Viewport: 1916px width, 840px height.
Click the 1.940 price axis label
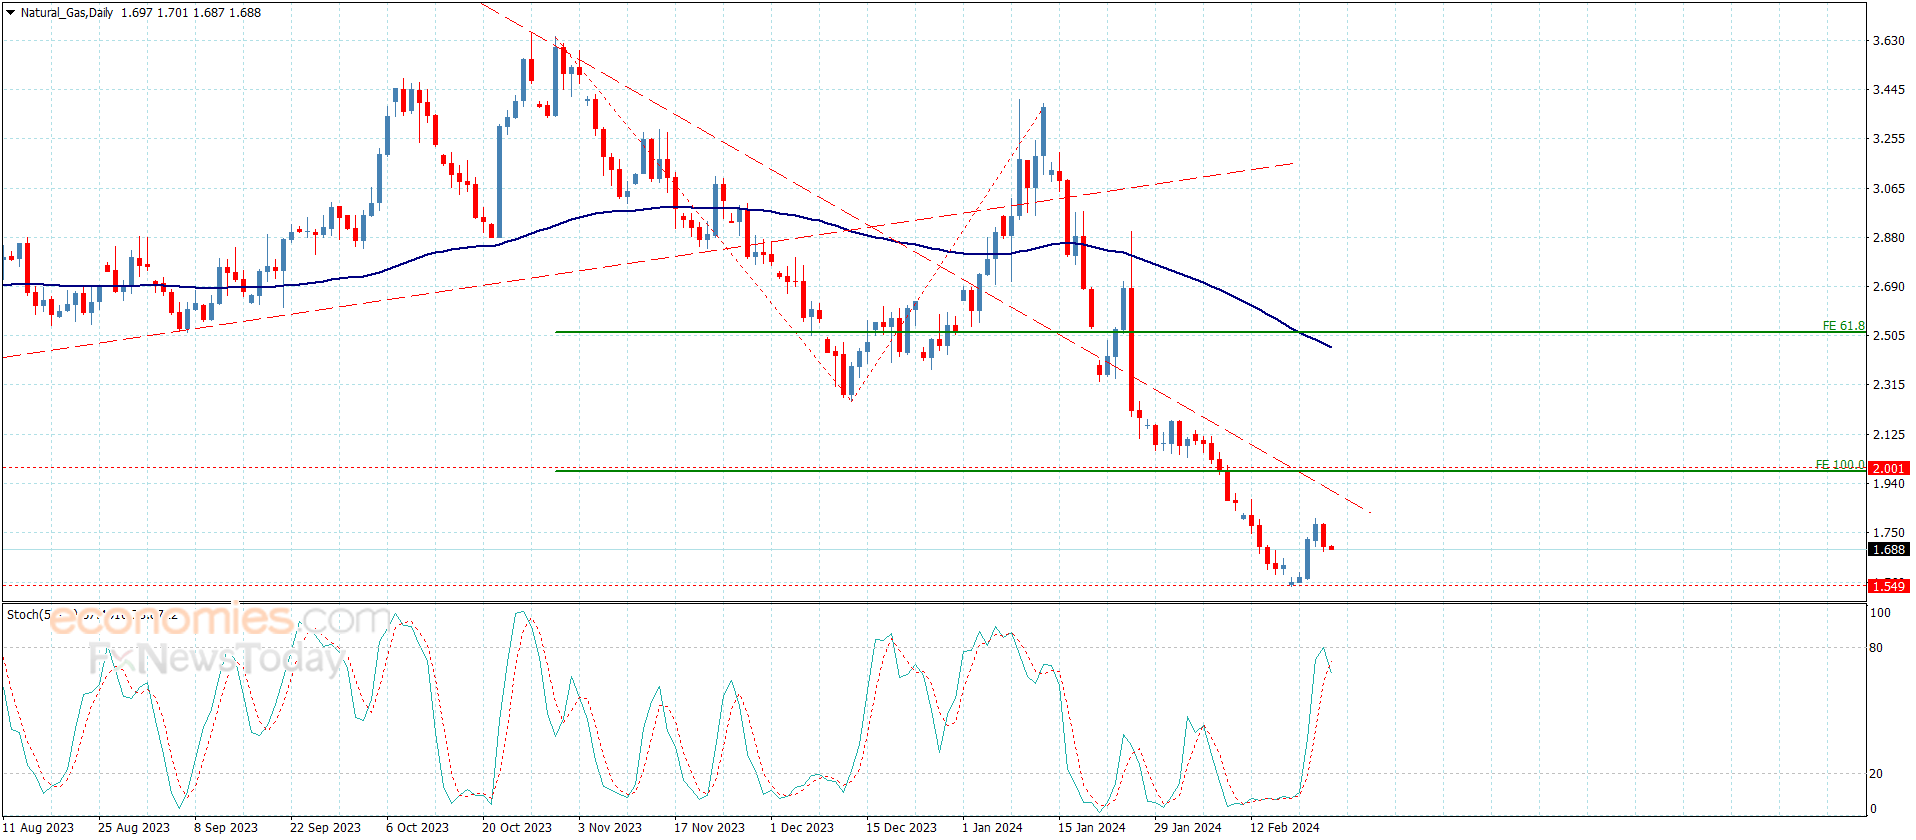point(1888,484)
